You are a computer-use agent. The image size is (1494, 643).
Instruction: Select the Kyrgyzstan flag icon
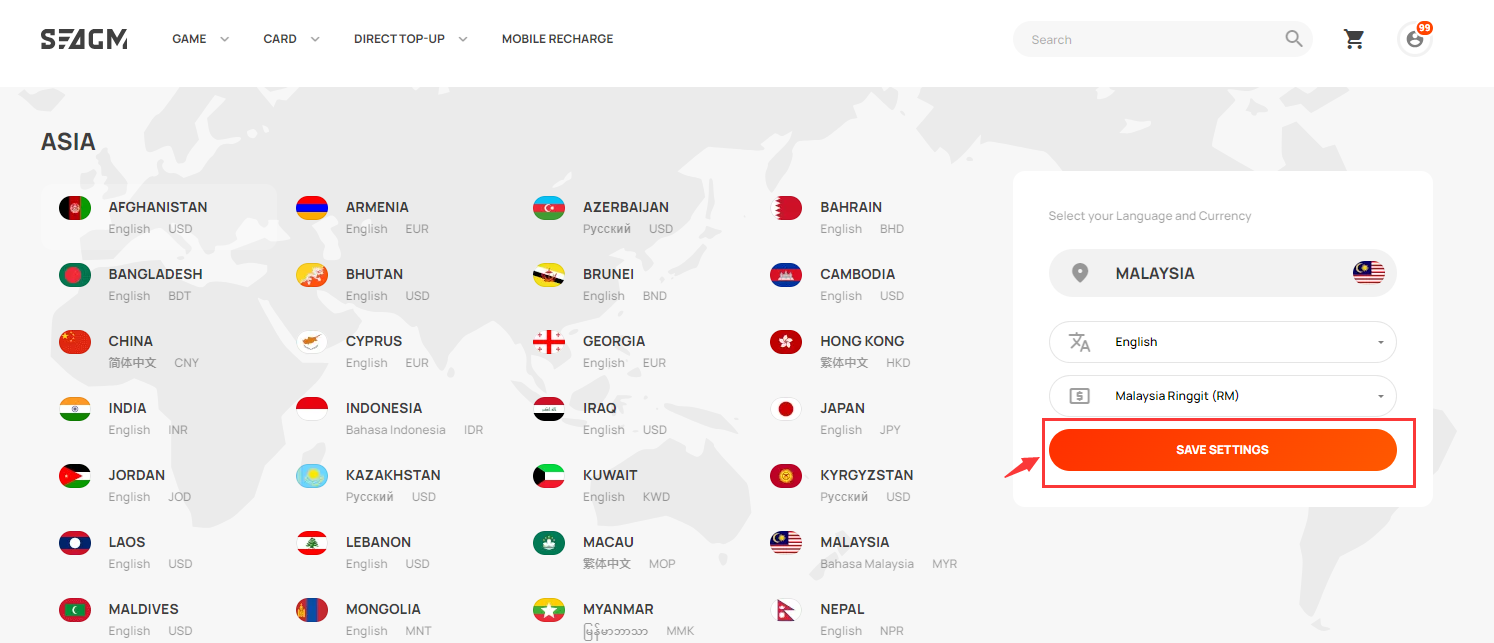point(786,476)
